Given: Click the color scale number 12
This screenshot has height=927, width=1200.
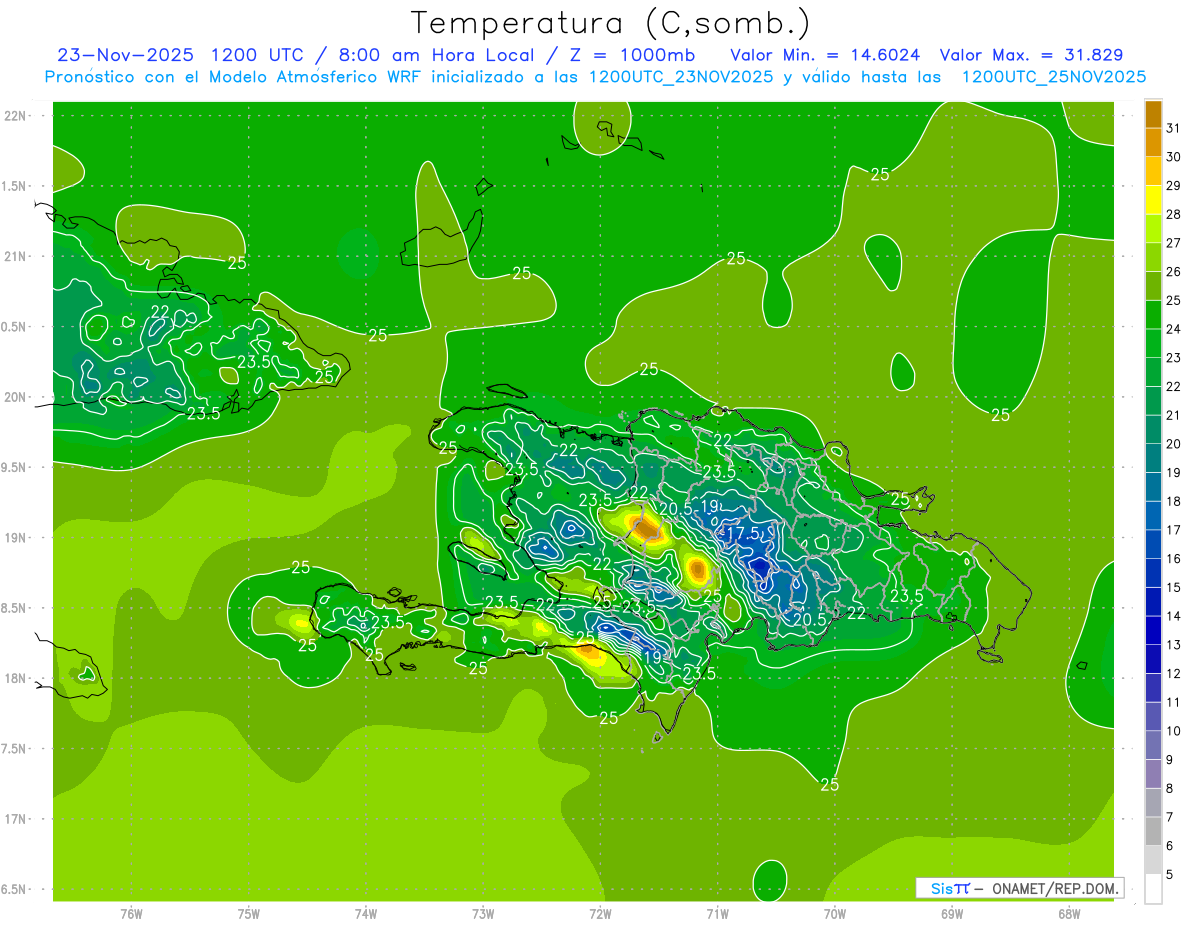Looking at the screenshot, I should 1174,674.
